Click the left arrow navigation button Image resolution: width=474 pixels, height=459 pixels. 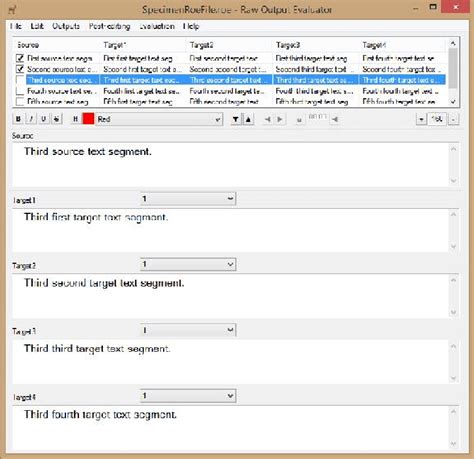(x=267, y=119)
